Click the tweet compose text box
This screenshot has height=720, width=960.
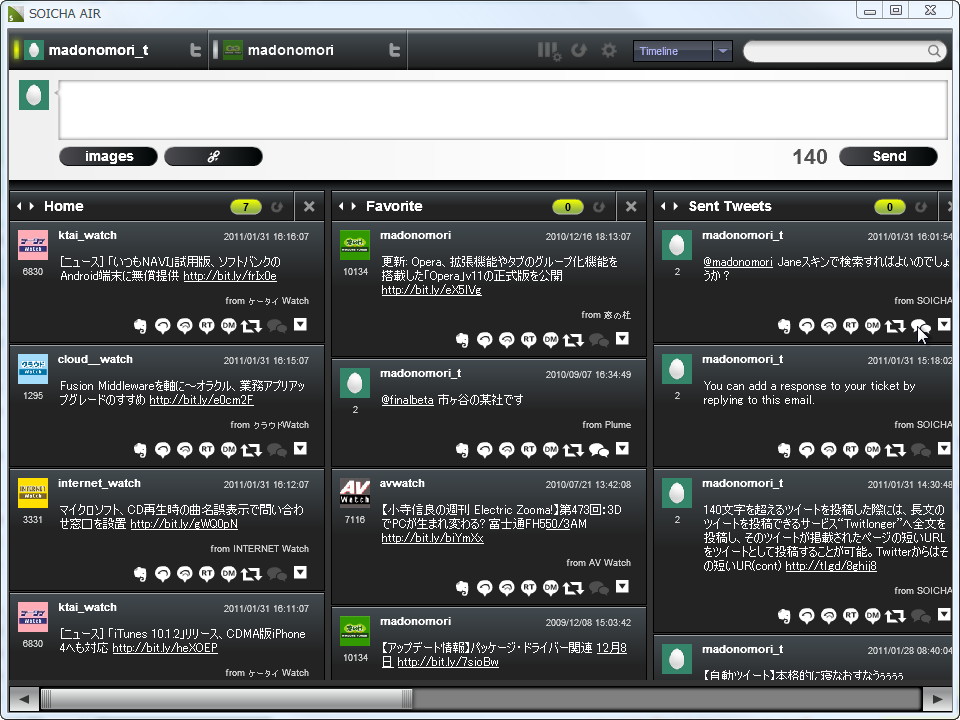503,110
